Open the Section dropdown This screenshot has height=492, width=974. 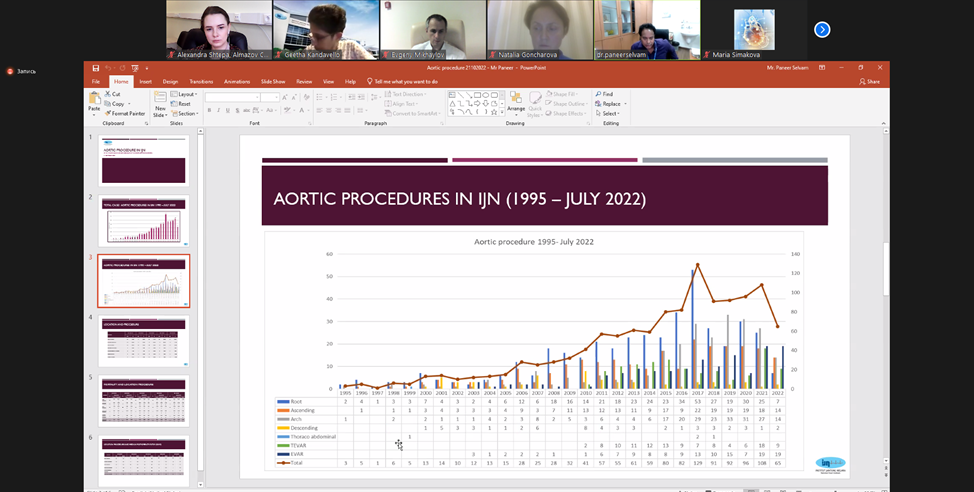(187, 113)
